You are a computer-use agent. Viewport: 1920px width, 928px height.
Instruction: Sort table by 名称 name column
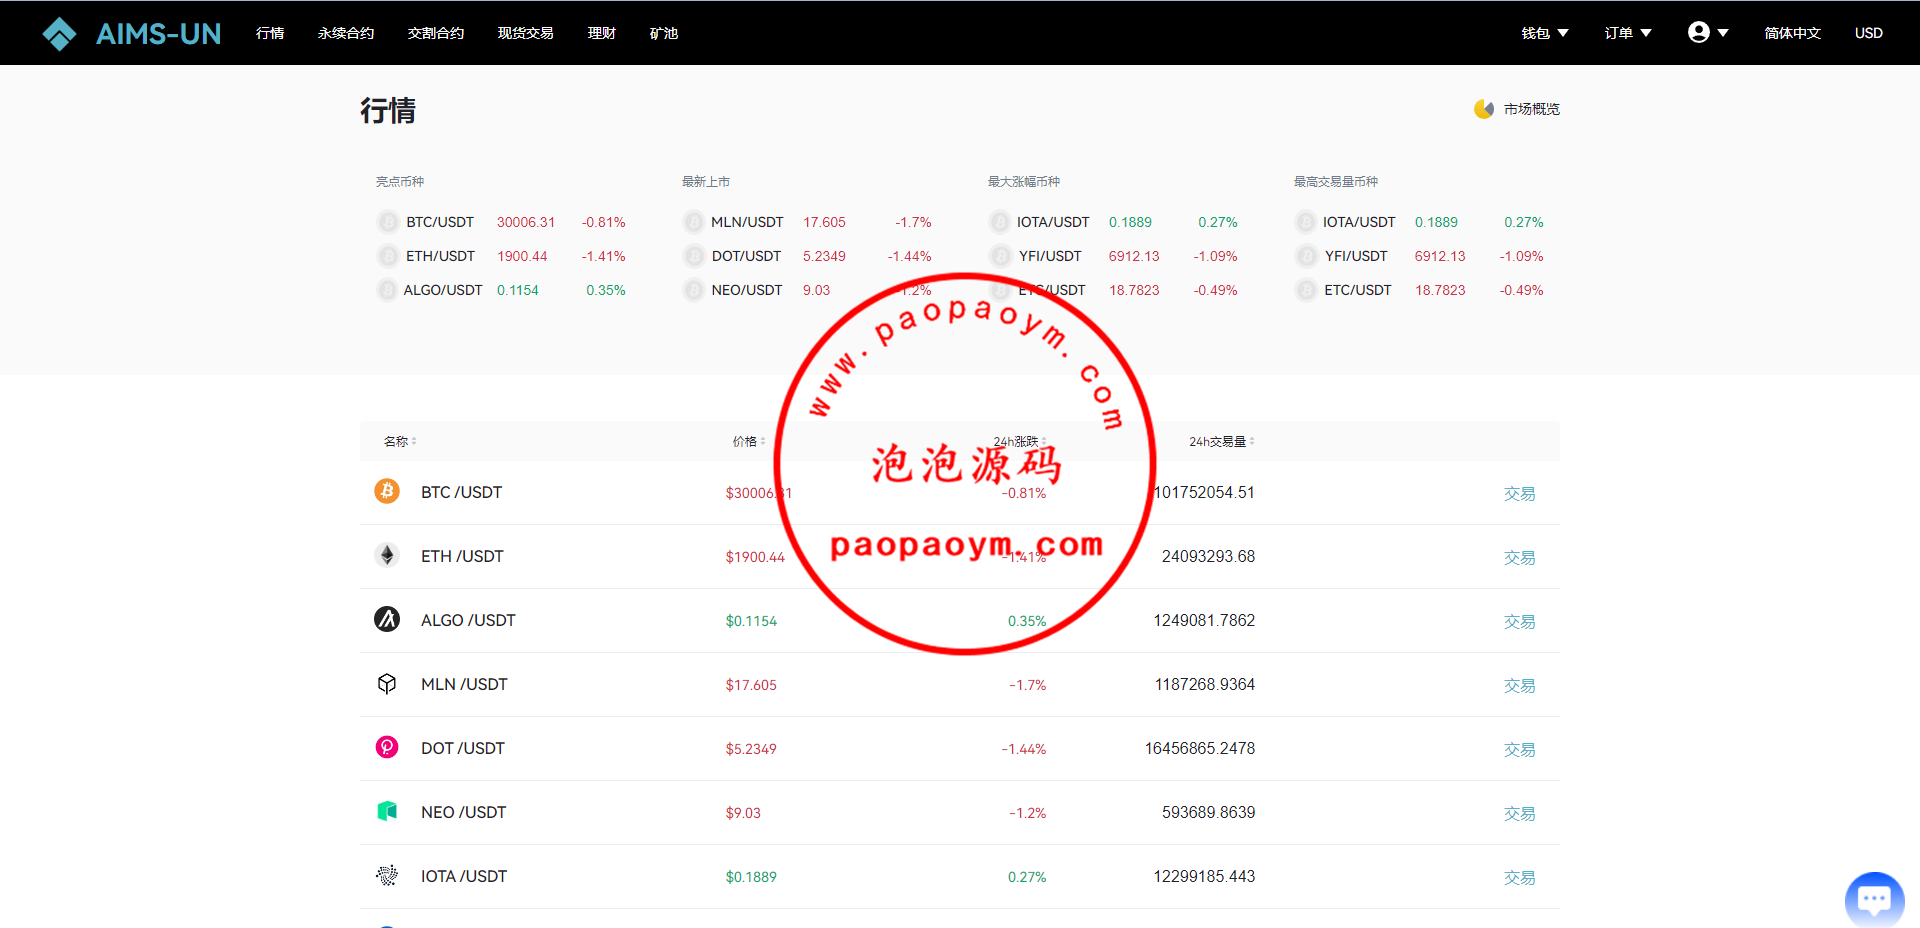pos(400,441)
